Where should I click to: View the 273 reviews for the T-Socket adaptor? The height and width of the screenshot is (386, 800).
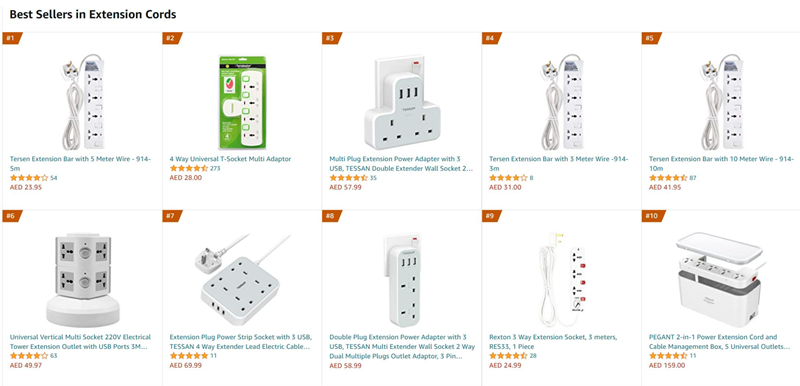215,168
